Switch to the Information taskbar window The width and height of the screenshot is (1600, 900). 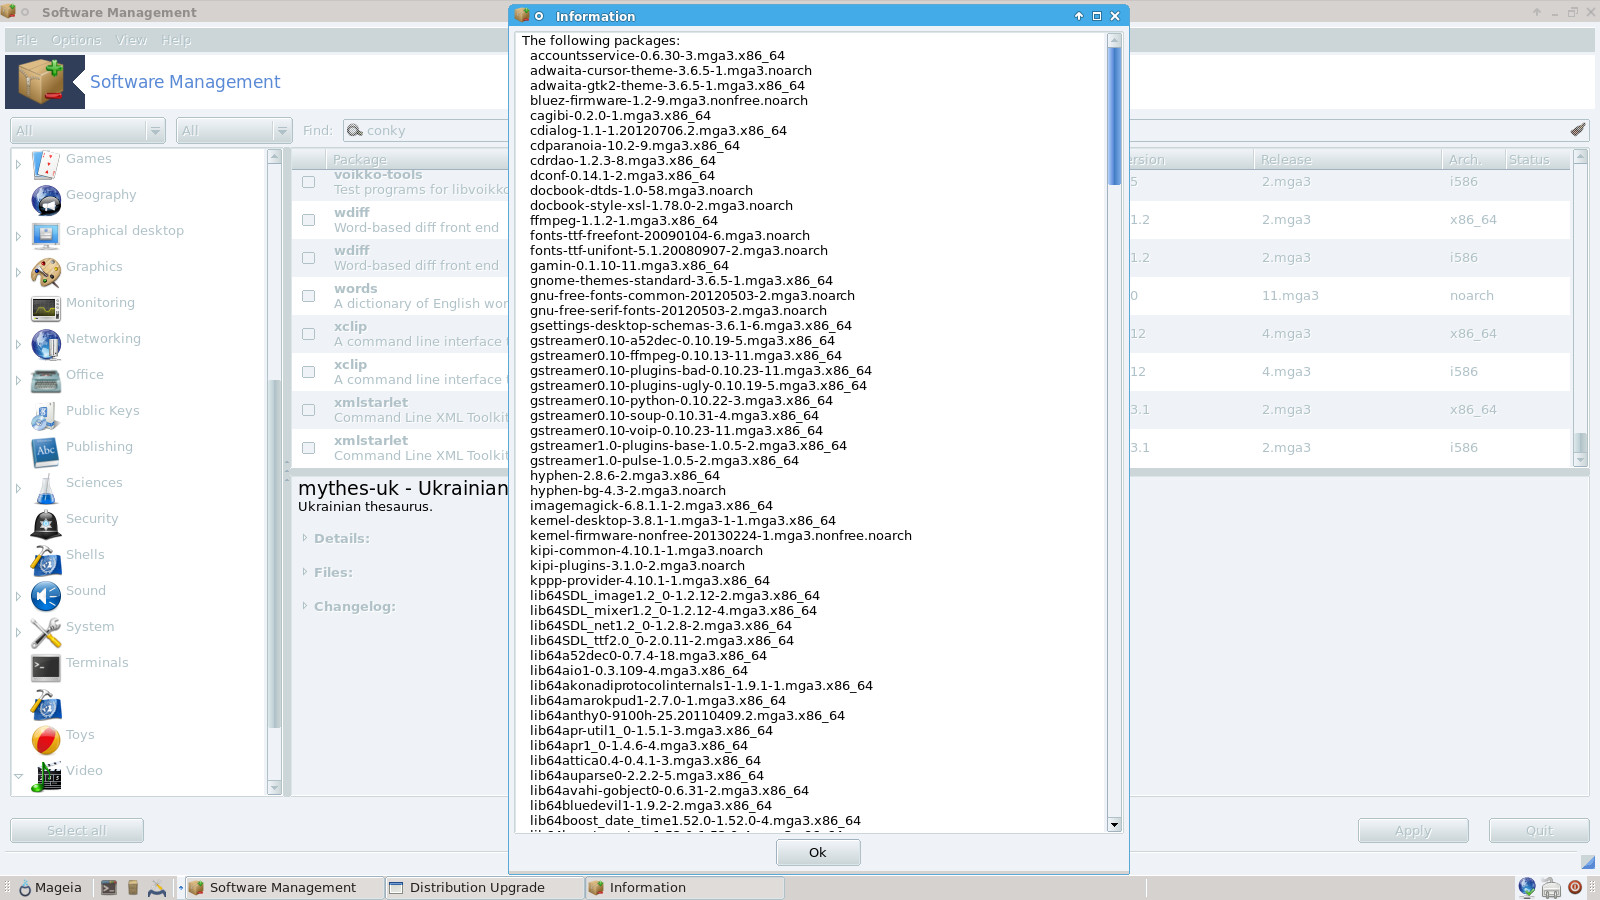(x=685, y=887)
